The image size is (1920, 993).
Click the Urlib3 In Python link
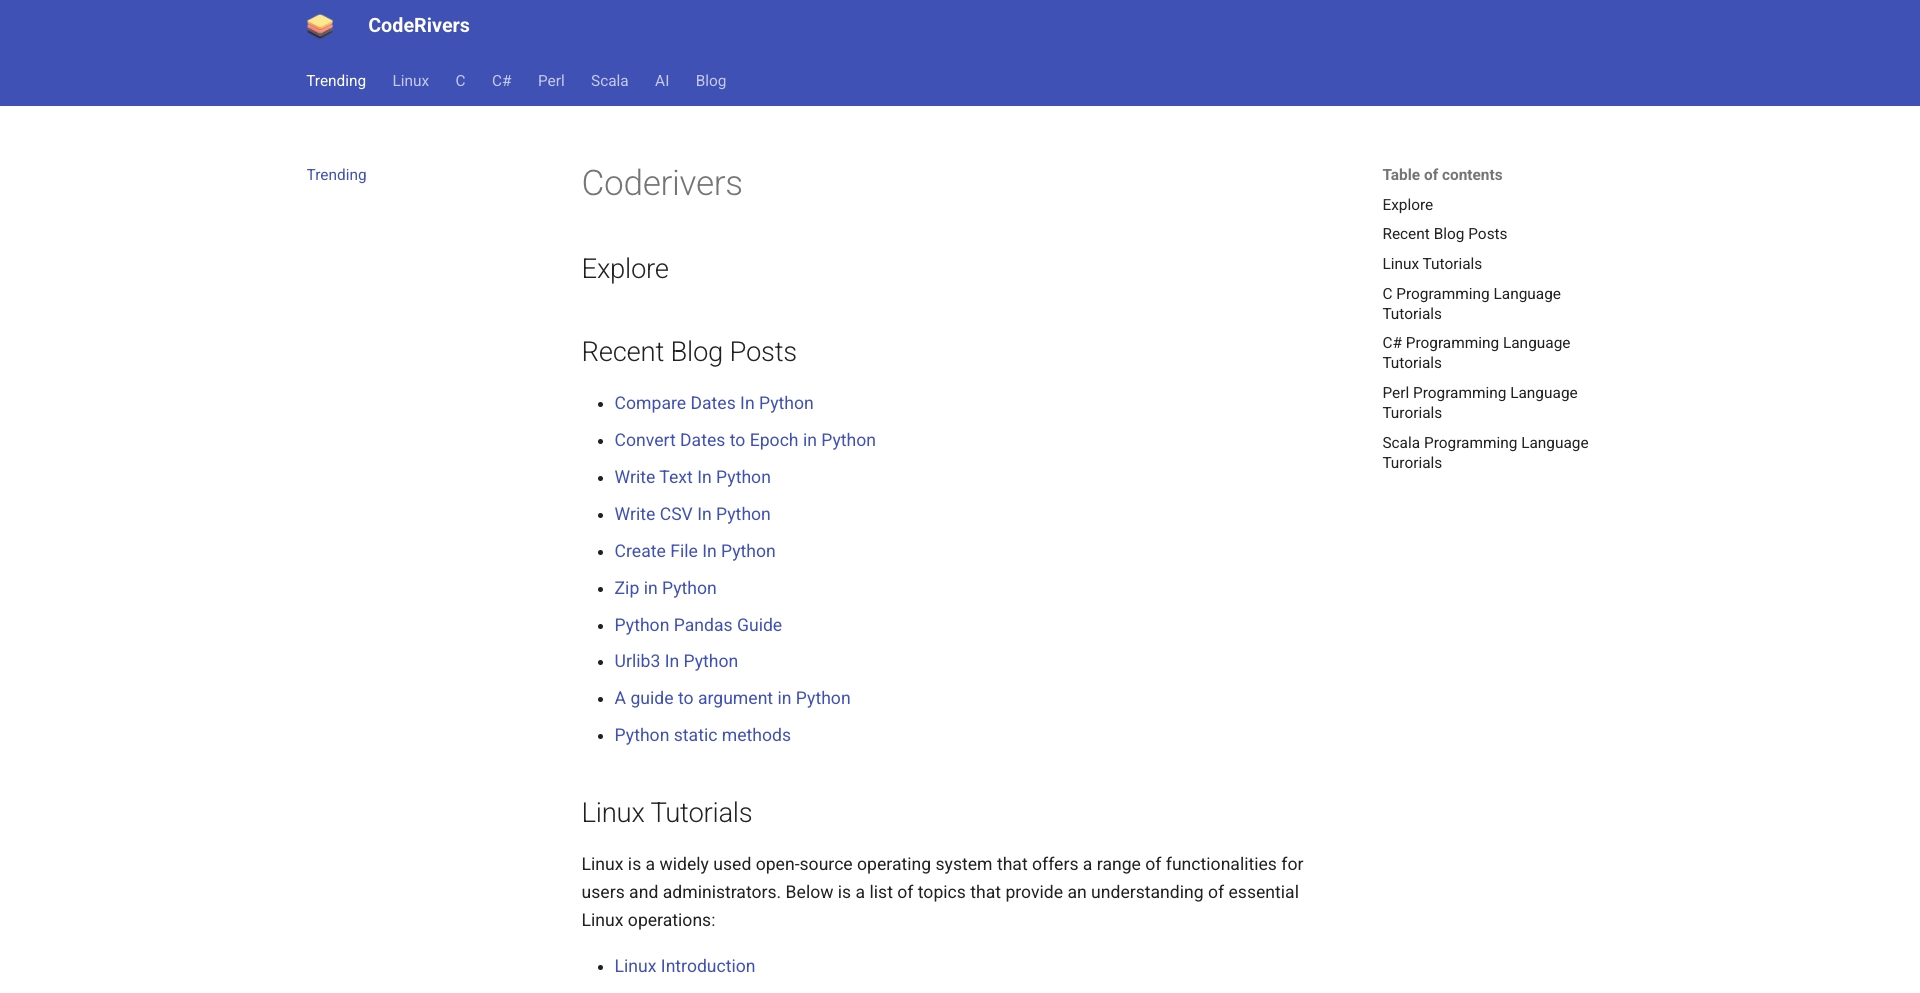[676, 661]
